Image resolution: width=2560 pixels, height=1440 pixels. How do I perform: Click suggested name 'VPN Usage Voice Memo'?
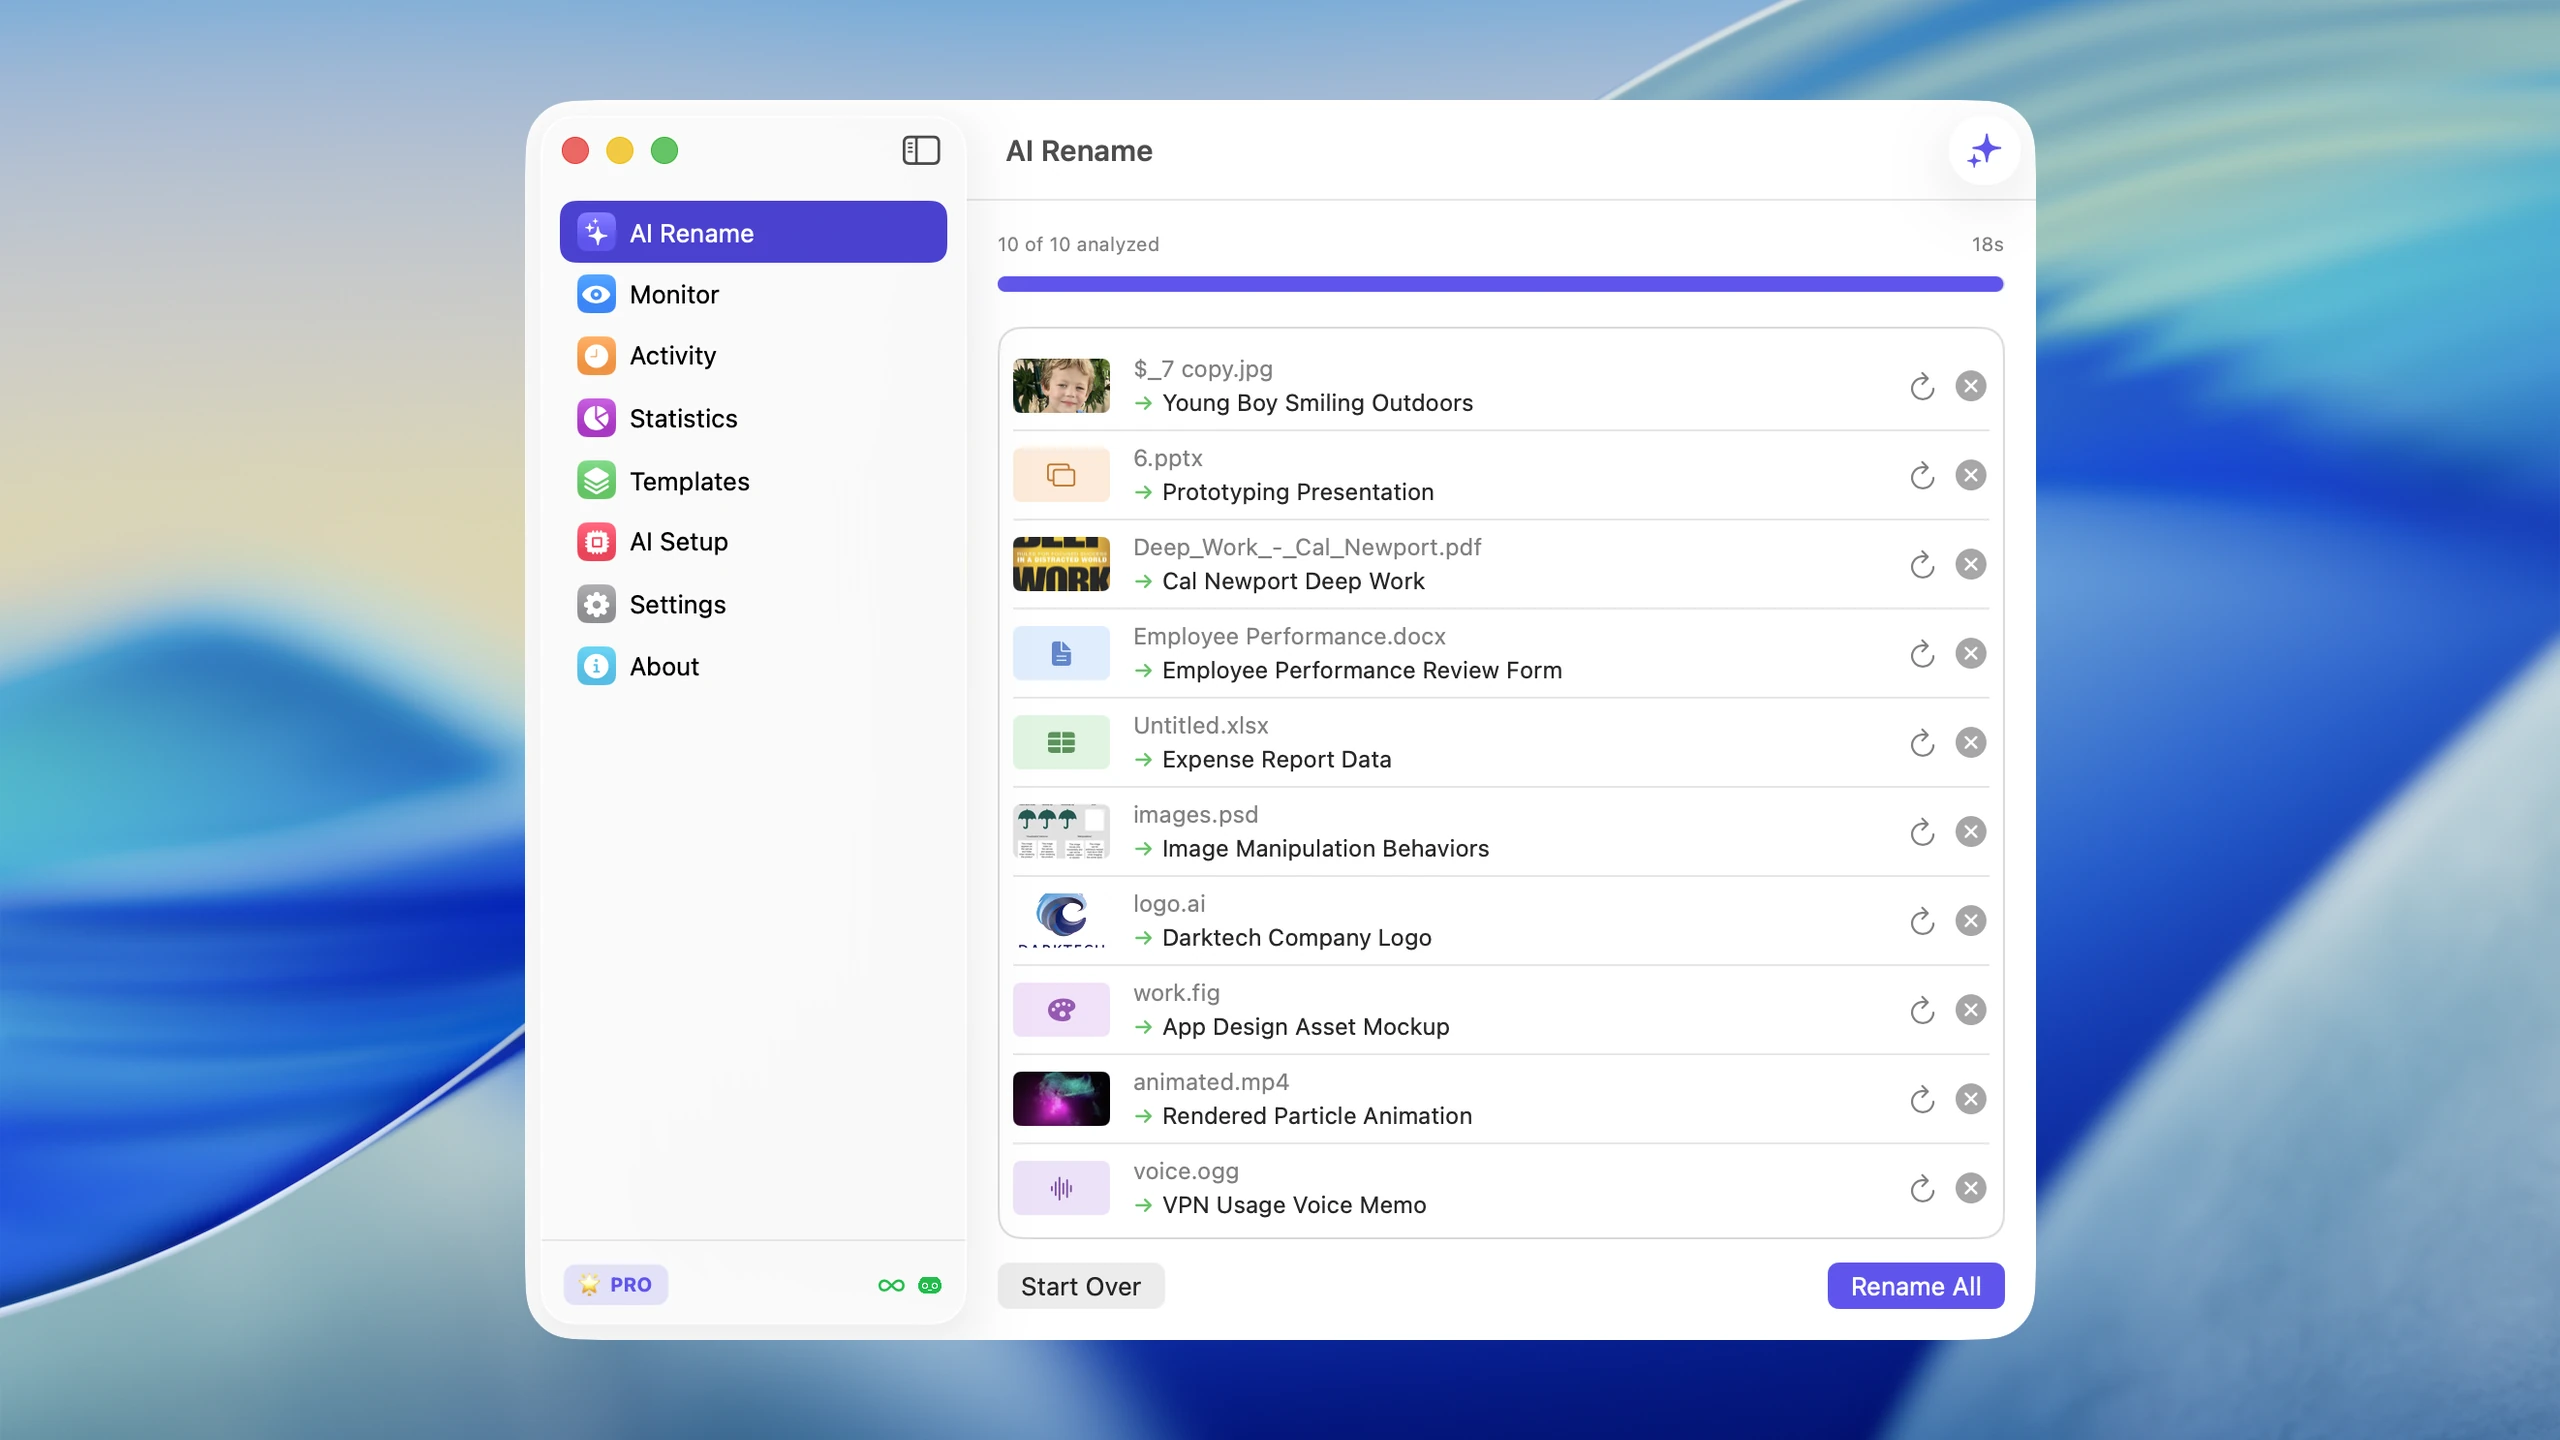point(1294,1205)
